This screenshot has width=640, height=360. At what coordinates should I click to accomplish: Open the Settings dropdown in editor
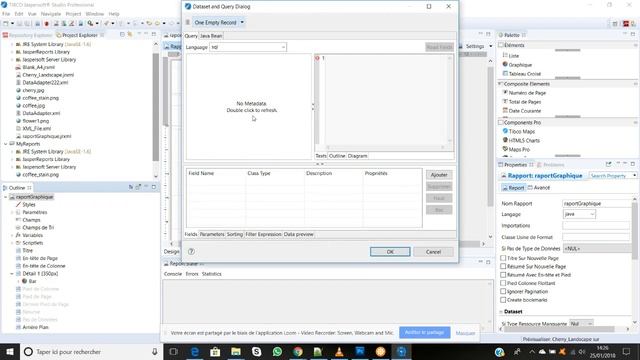coord(491,46)
